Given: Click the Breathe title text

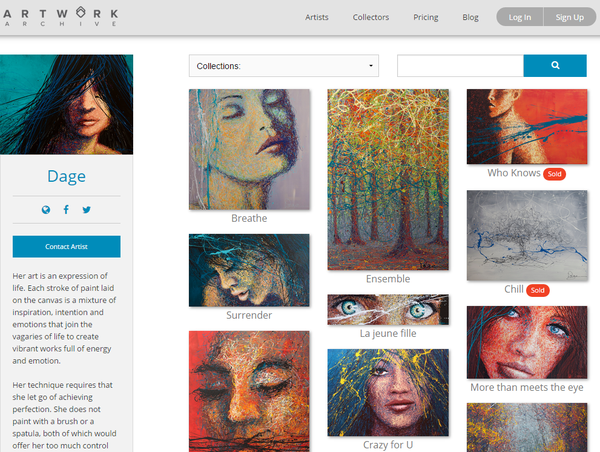Looking at the screenshot, I should 249,218.
